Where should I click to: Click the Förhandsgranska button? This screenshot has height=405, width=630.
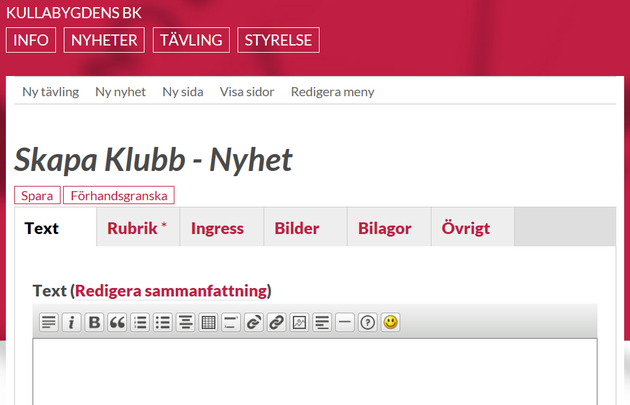(x=119, y=196)
